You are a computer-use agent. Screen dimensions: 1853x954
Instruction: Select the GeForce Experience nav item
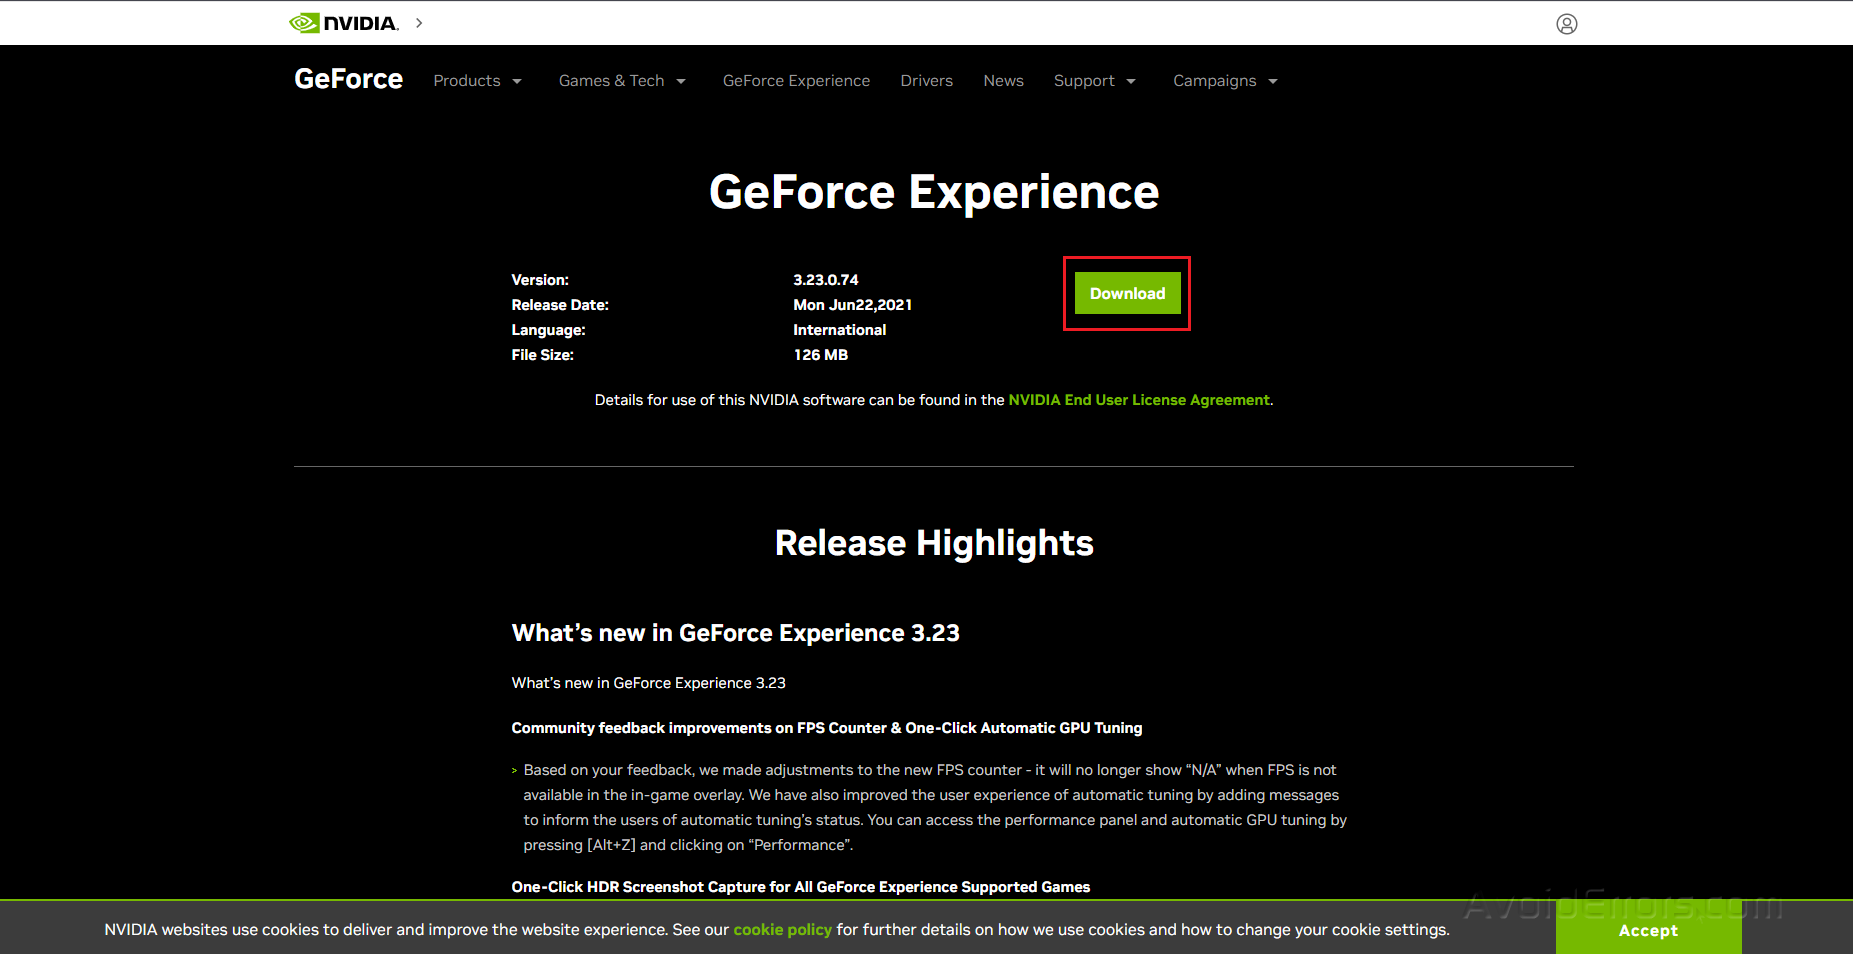[x=796, y=81]
